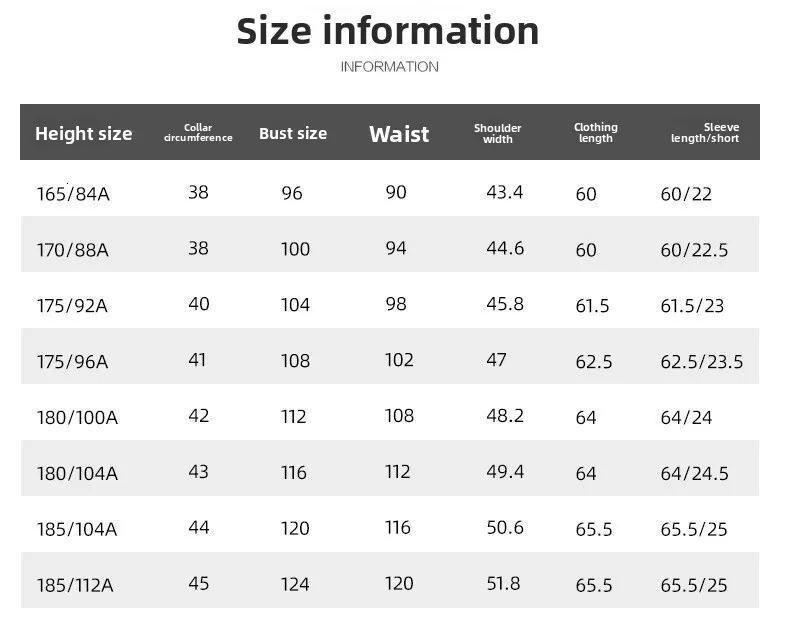Select the sleeve length value 62.5/23.5
This screenshot has width=790, height=642.
coord(702,362)
